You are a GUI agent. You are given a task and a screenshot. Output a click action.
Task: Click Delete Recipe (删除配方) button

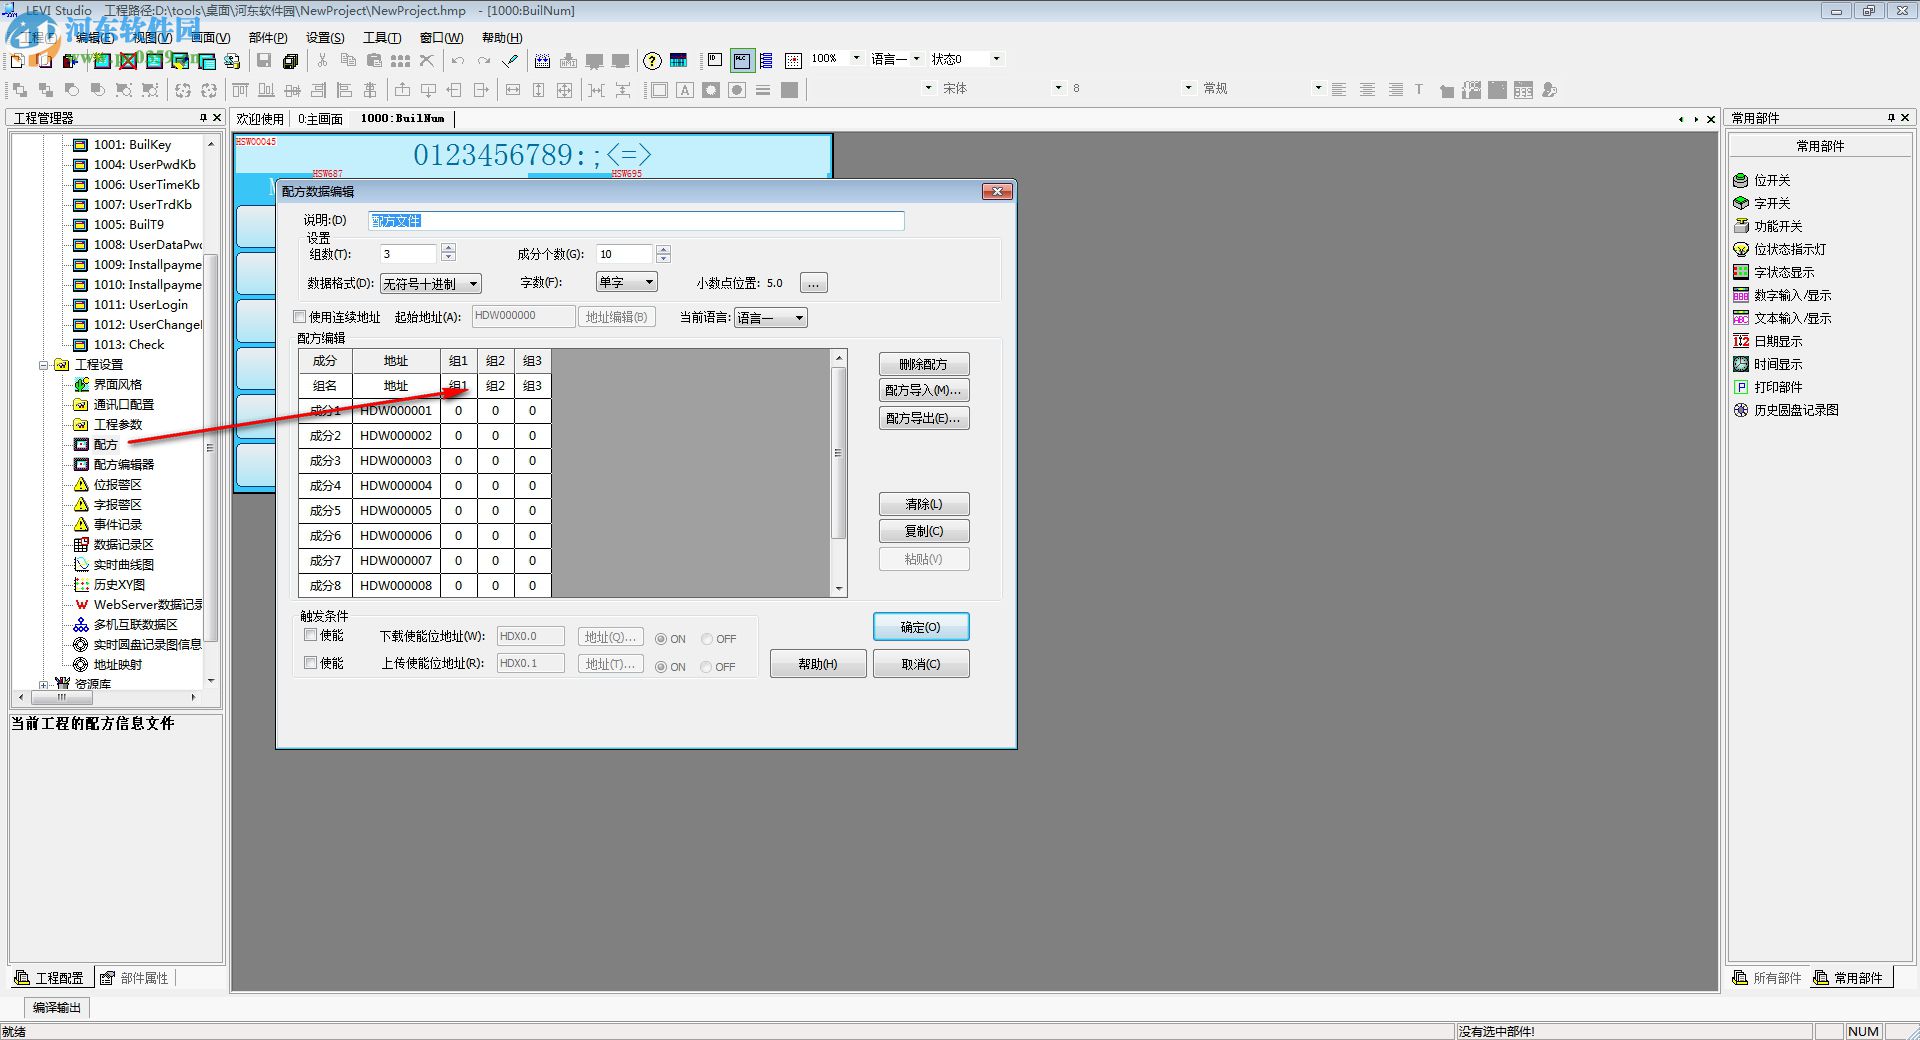(x=923, y=364)
